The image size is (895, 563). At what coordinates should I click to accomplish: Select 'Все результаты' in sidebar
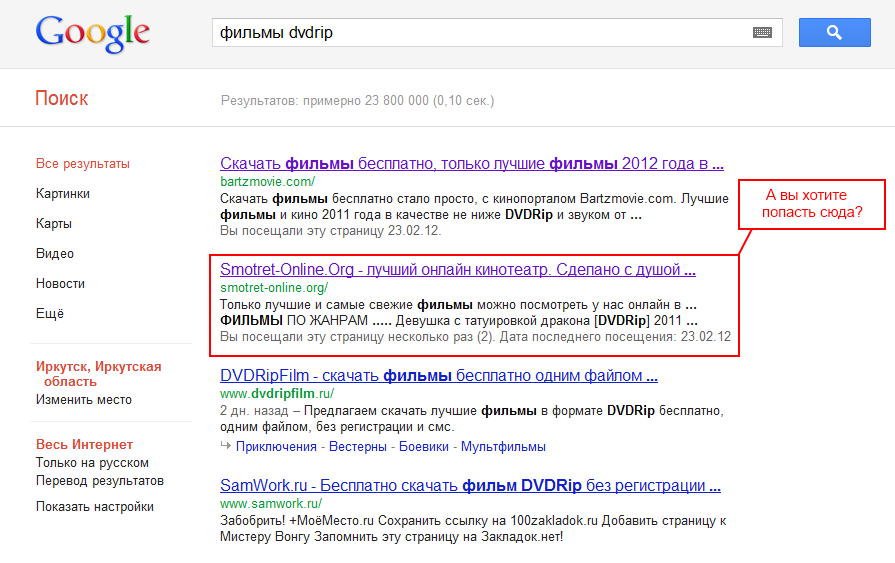tap(83, 164)
